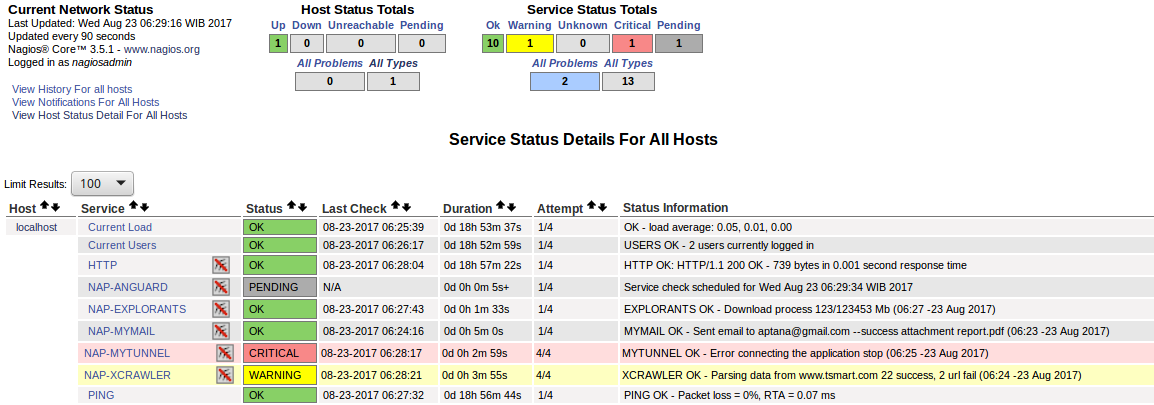Click notifications-disabled icon for NAP-MYMAIL

[x=220, y=331]
